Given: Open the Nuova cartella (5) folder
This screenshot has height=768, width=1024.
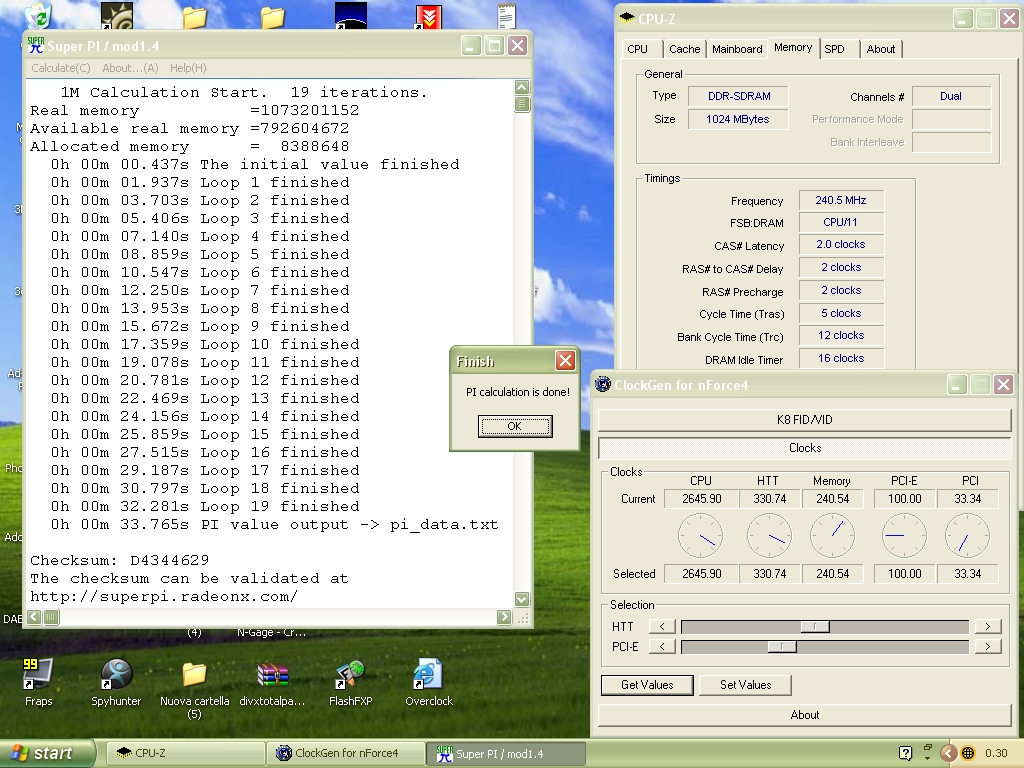Looking at the screenshot, I should coord(195,687).
